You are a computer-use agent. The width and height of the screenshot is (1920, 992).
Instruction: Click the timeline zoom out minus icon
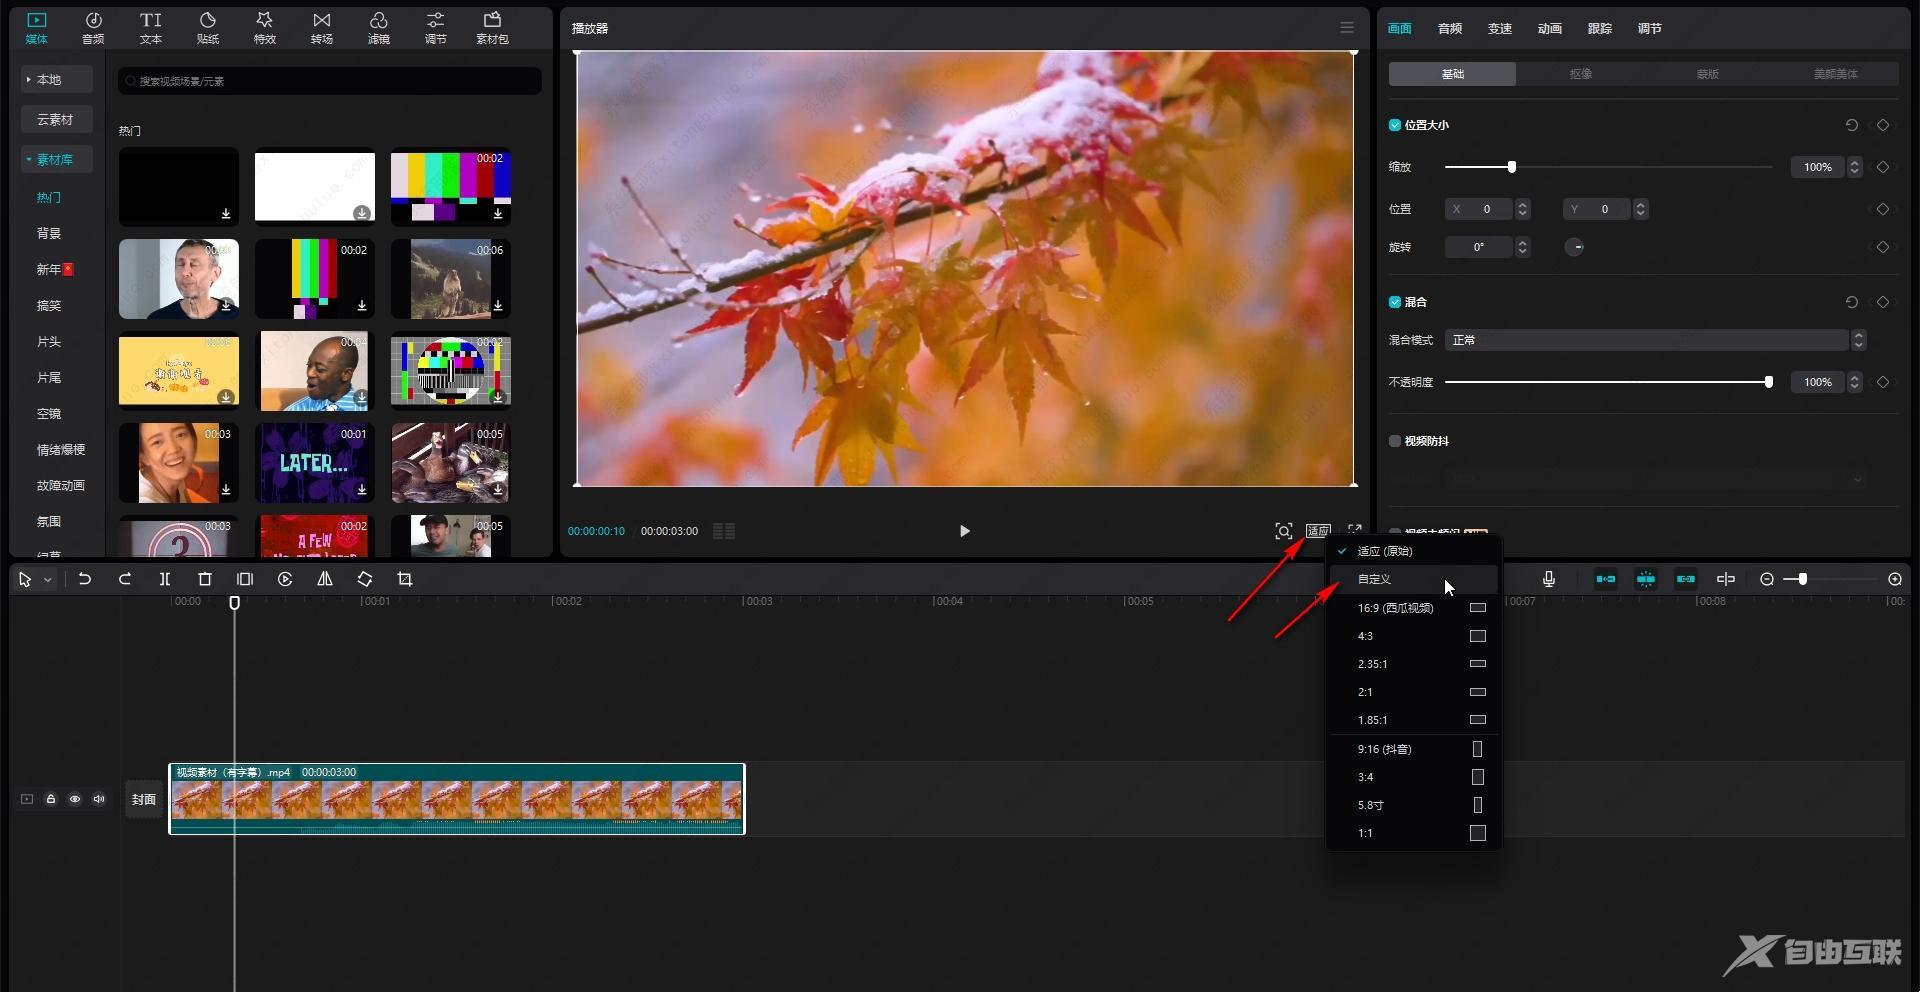pos(1767,579)
